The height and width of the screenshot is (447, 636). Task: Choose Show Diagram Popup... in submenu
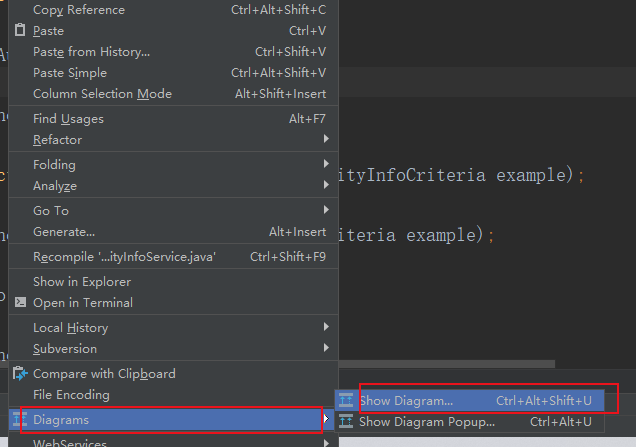[470, 422]
